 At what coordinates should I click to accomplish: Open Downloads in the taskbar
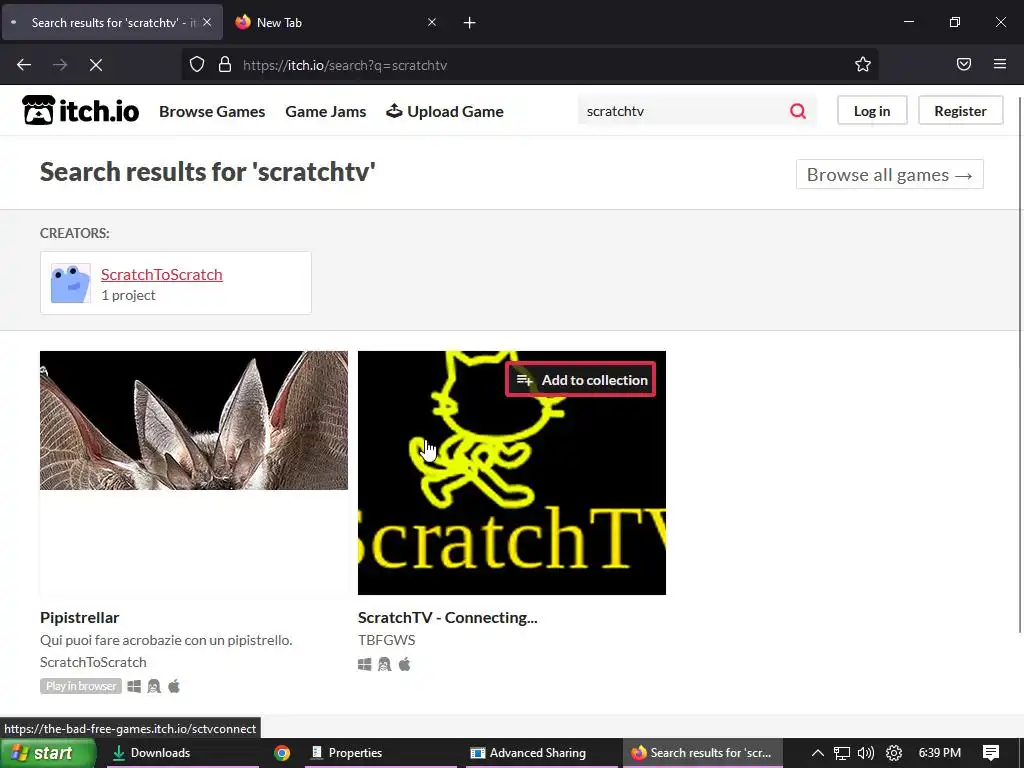[183, 753]
